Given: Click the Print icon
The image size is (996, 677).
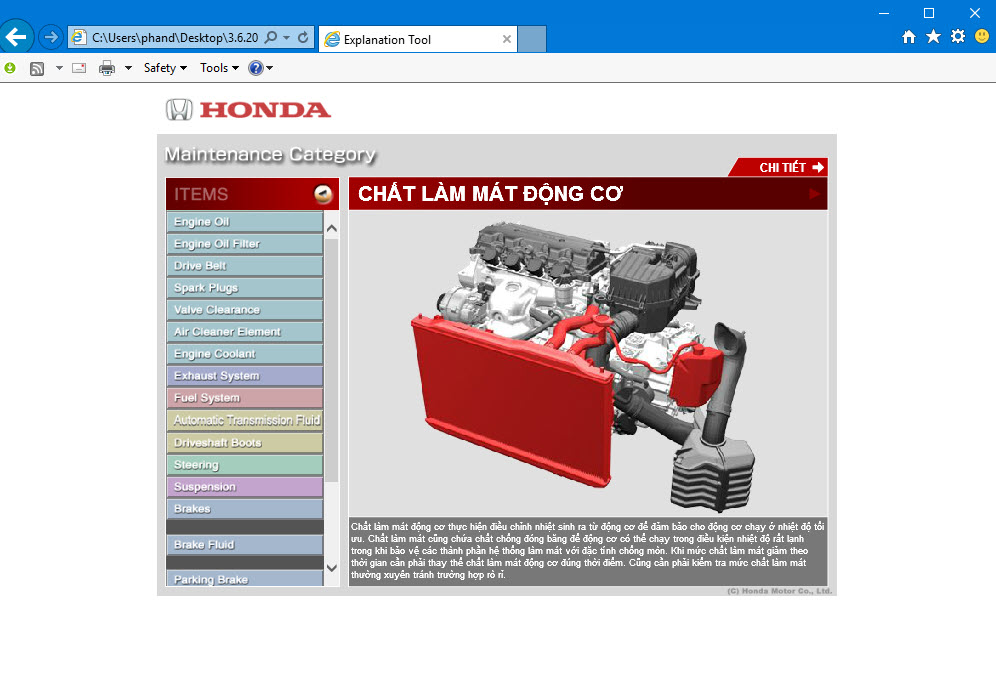Looking at the screenshot, I should [107, 68].
